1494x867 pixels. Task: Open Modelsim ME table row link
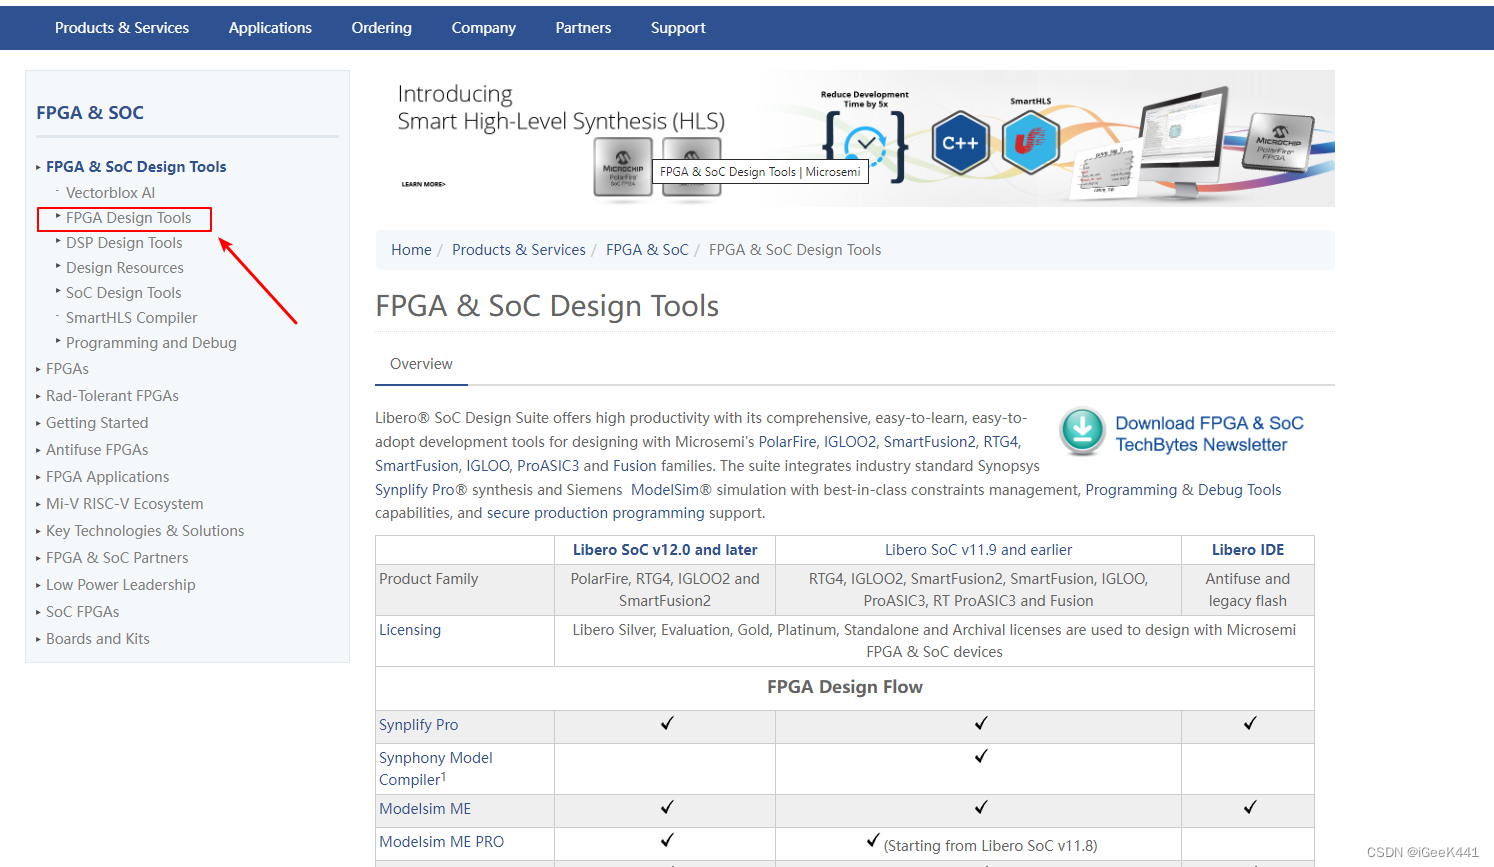[x=425, y=809]
